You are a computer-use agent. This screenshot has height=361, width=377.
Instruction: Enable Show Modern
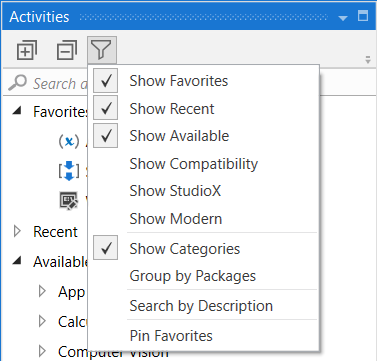(203, 219)
